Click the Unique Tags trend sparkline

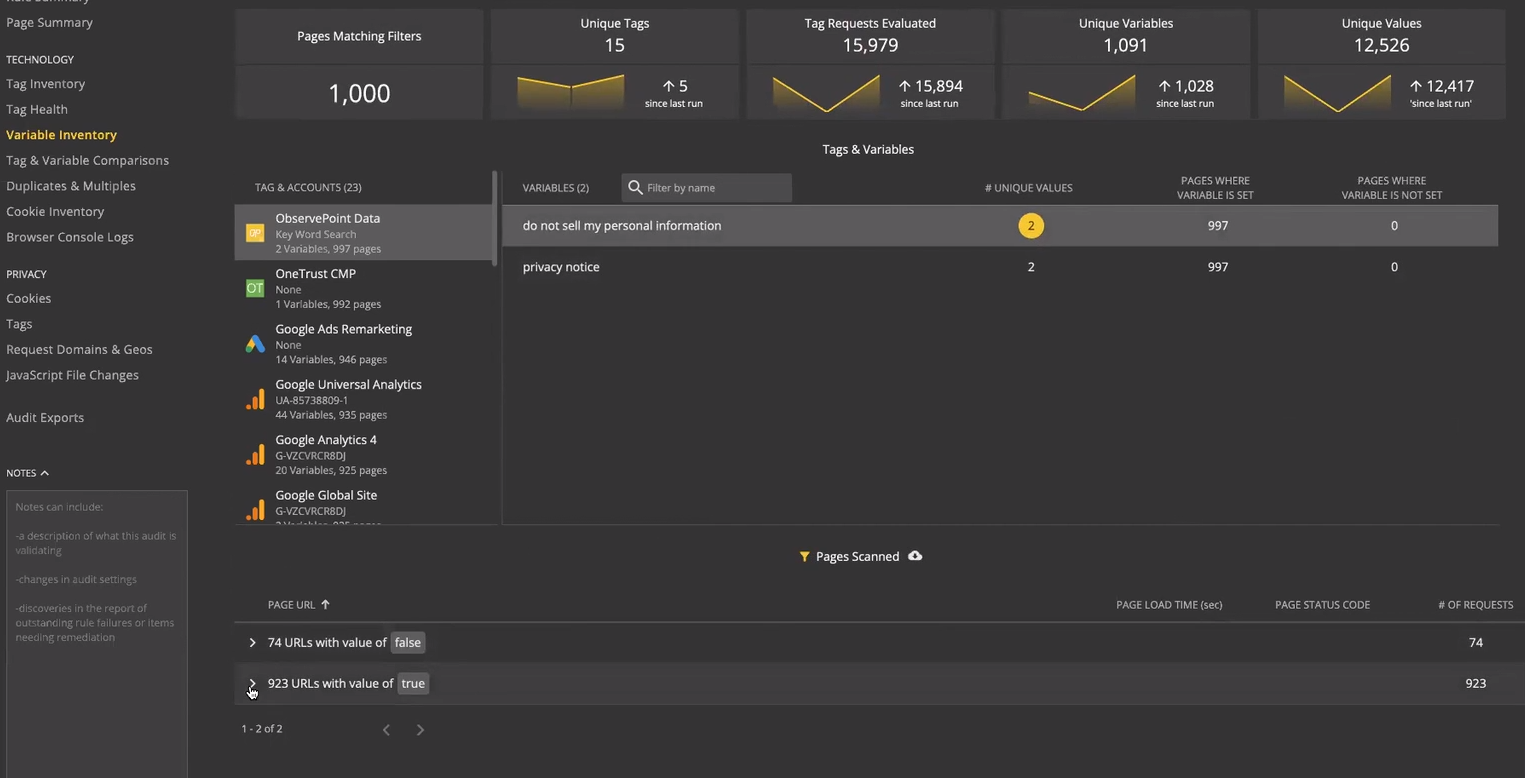point(571,92)
